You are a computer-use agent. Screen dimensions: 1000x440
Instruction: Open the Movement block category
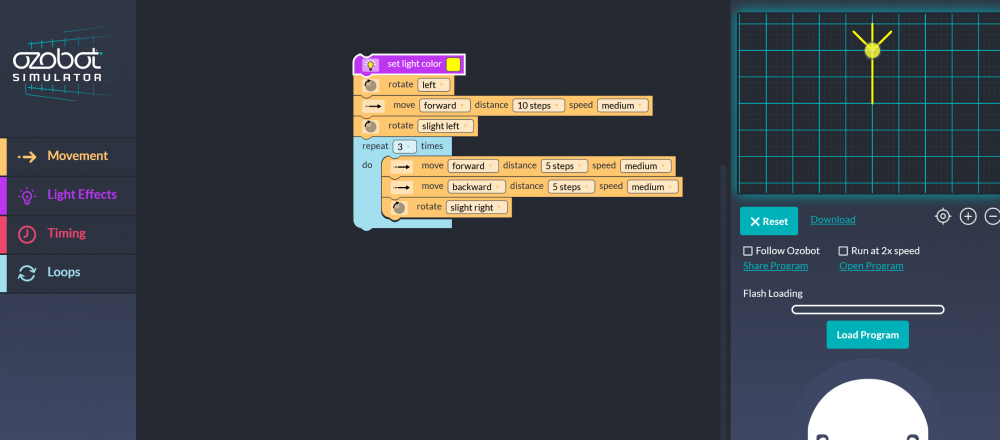point(68,156)
